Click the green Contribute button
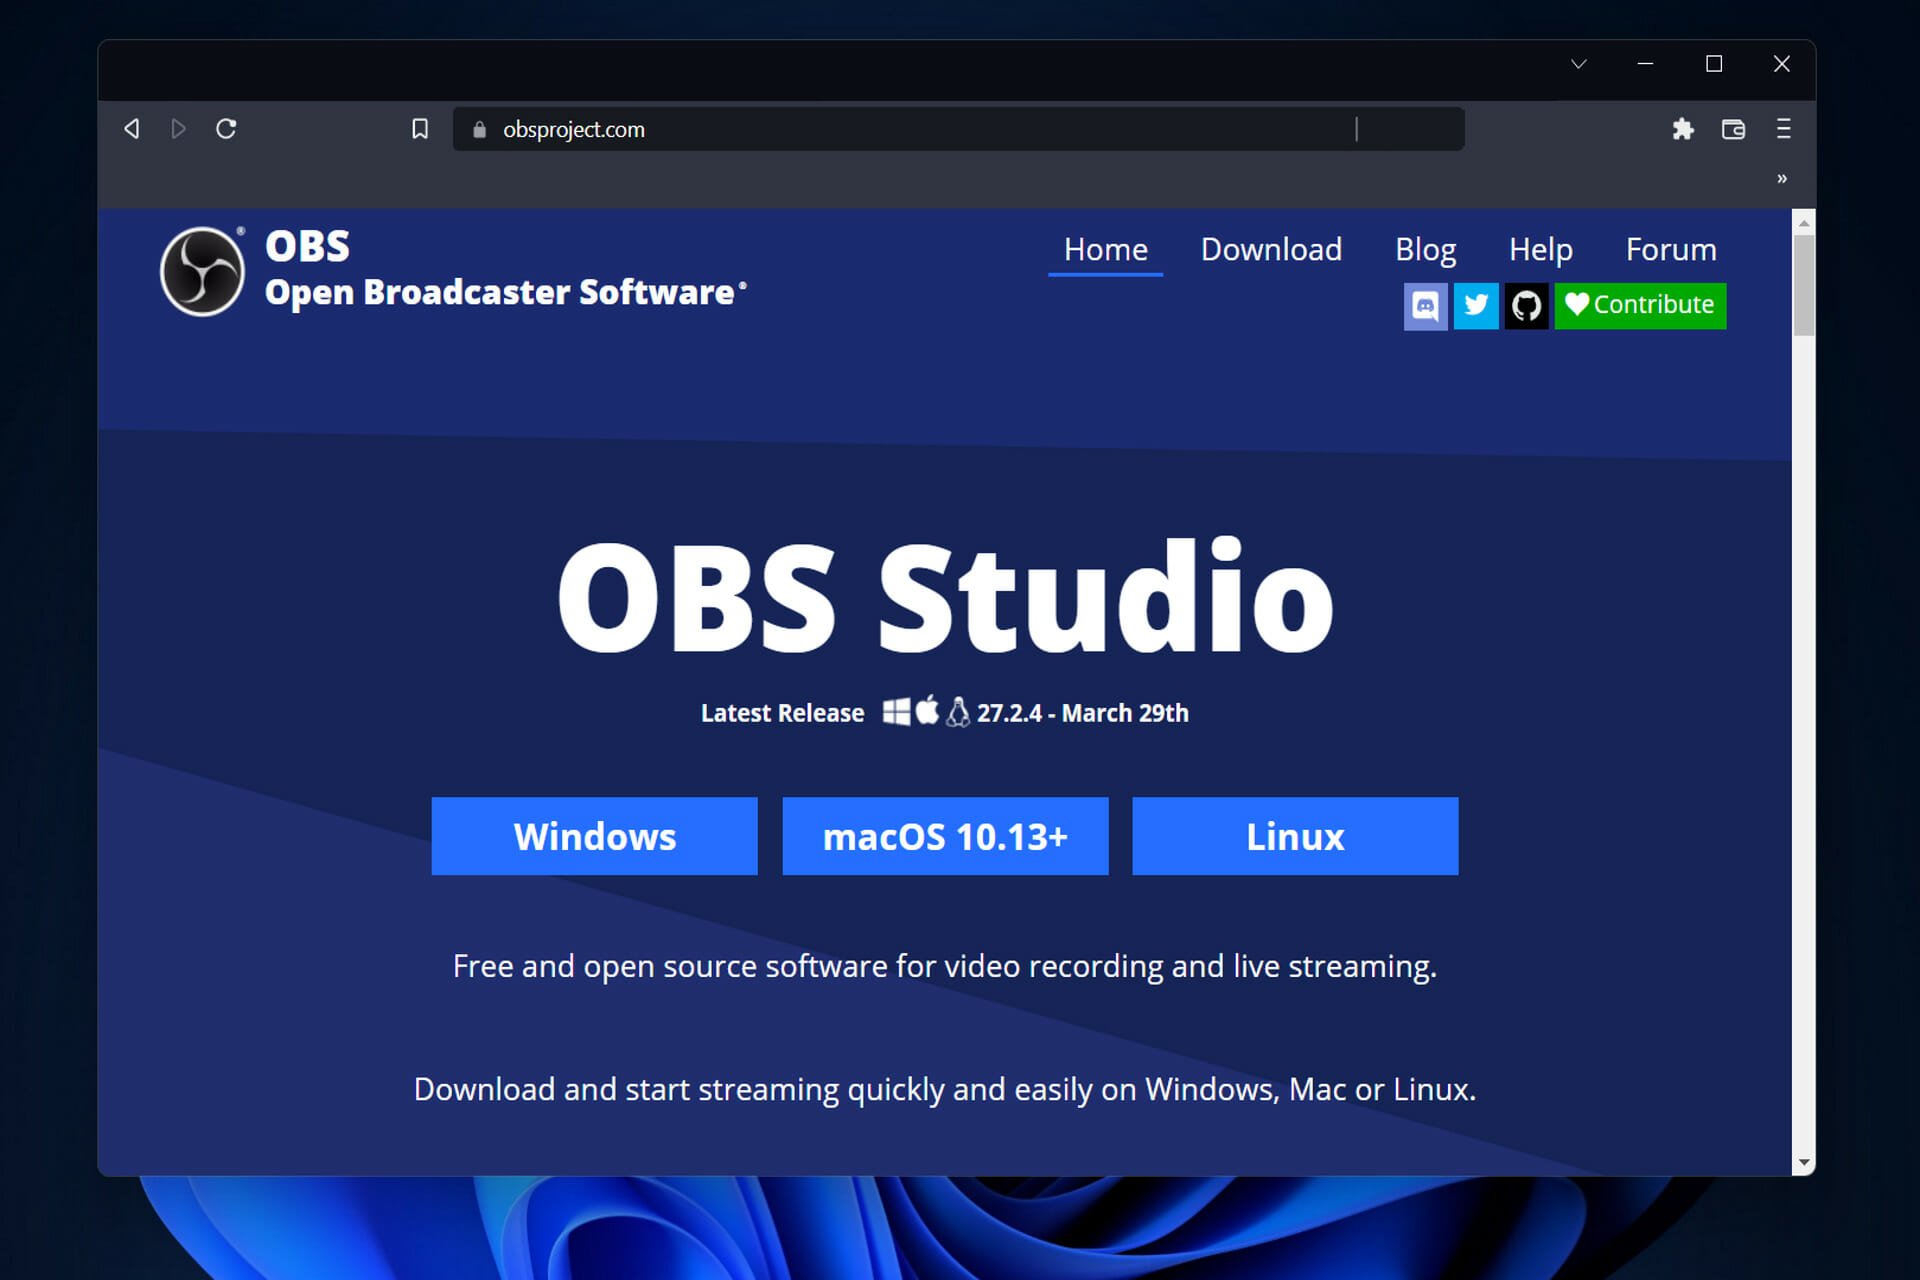The image size is (1920, 1280). coord(1640,305)
